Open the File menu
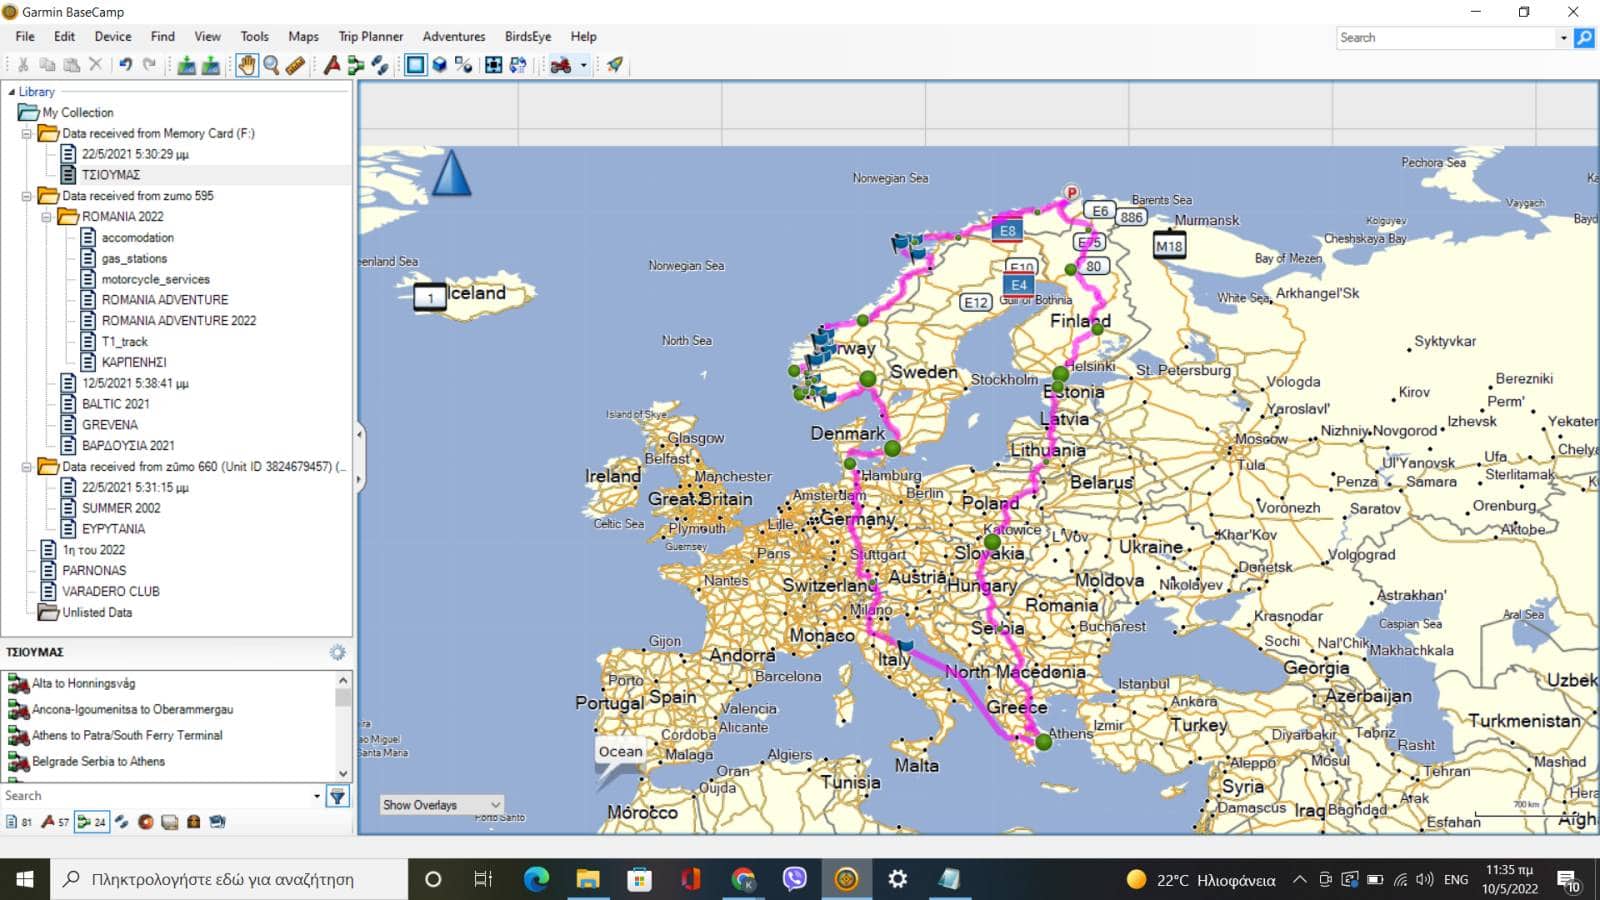1600x900 pixels. 25,36
